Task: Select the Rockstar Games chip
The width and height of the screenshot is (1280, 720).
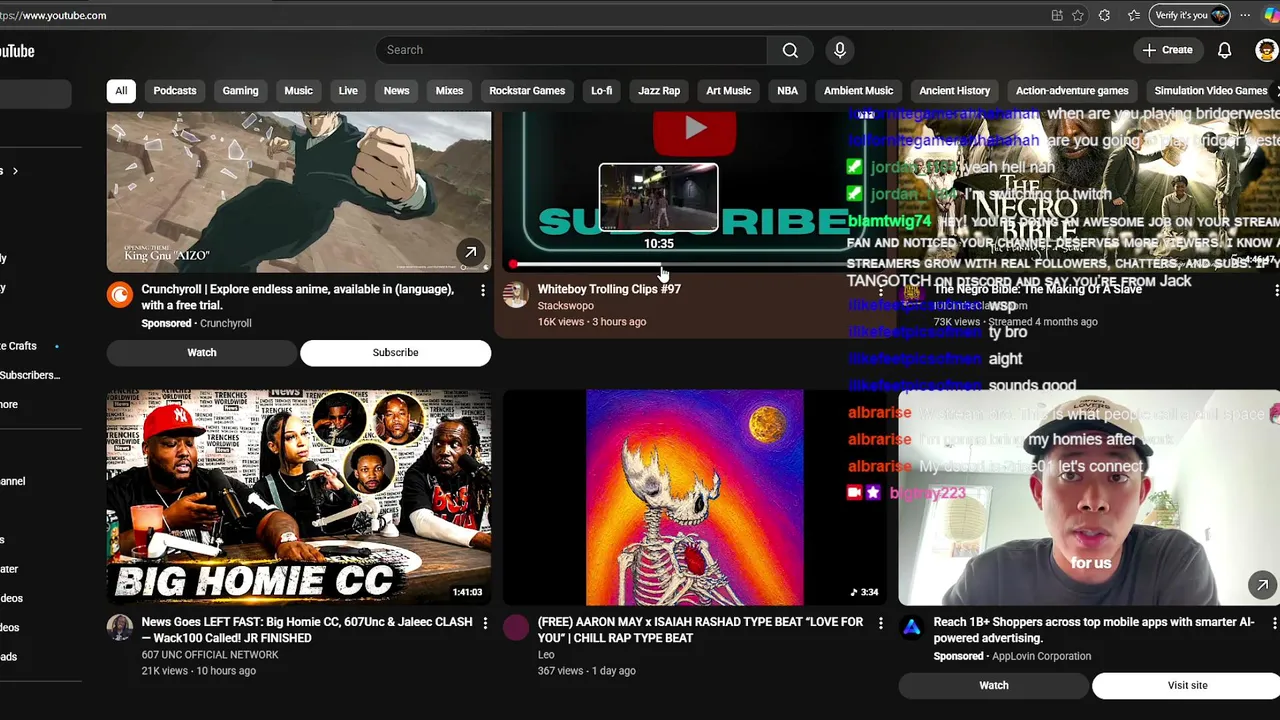Action: point(527,91)
